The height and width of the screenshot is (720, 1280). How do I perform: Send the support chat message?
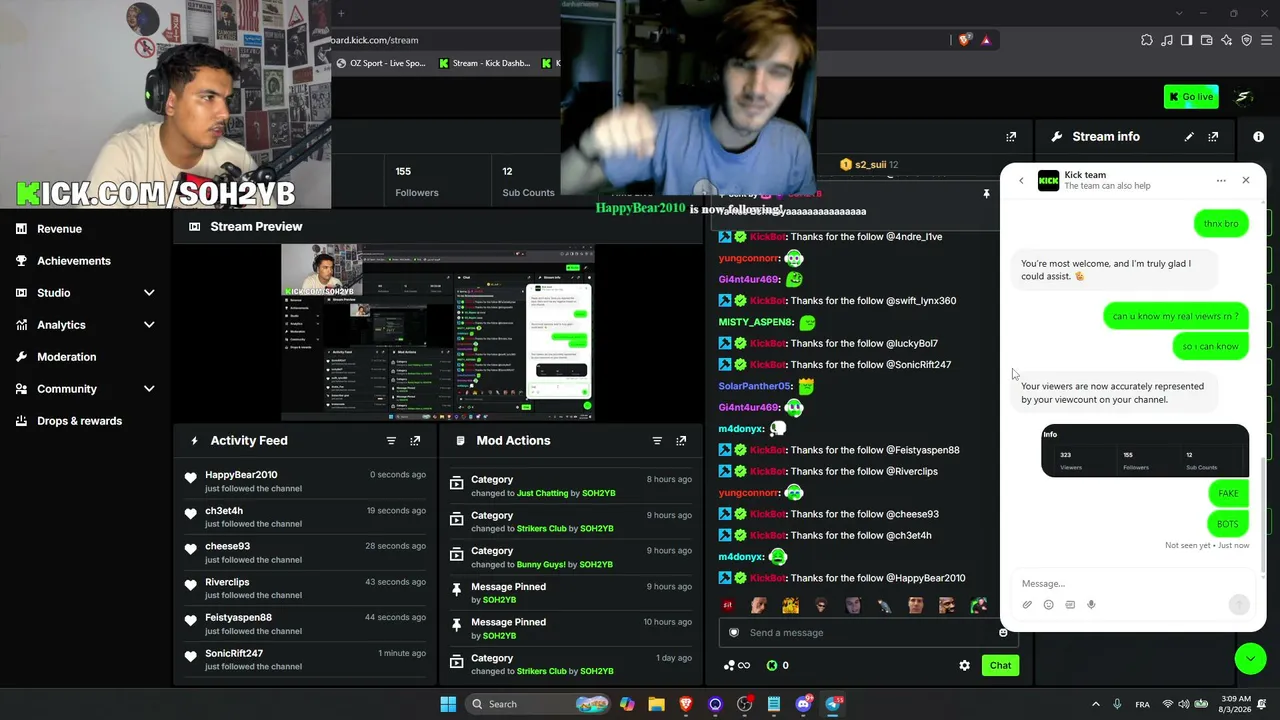pos(1239,604)
